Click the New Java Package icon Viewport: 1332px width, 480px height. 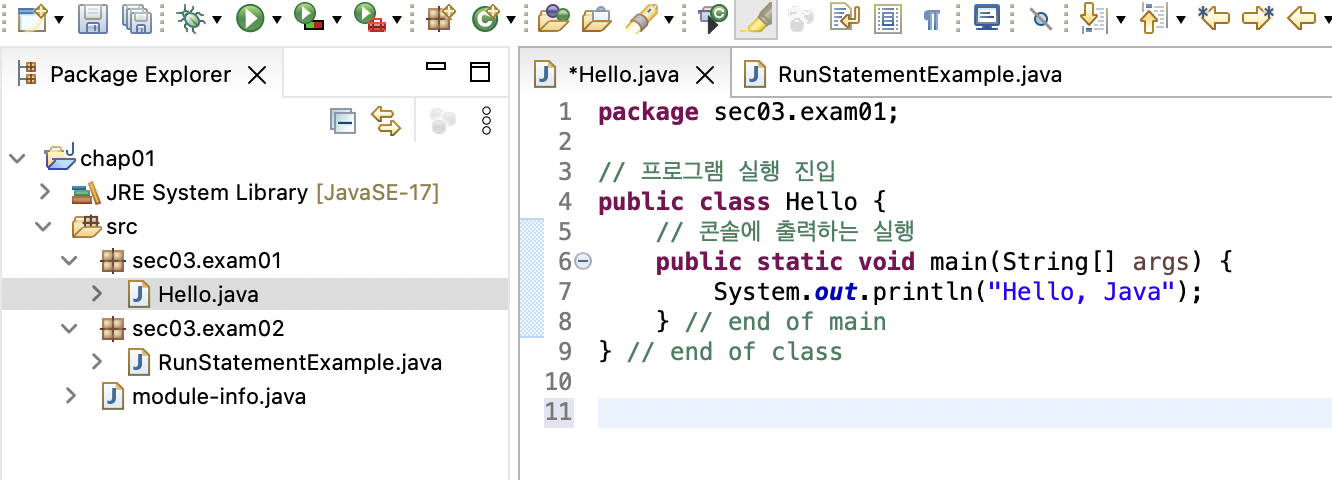click(439, 17)
